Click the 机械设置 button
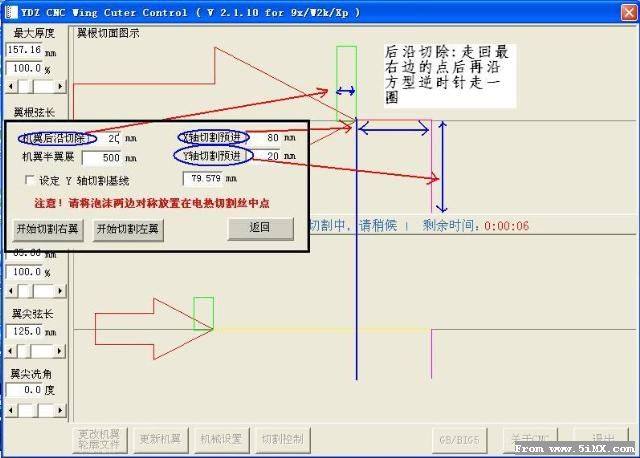 click(221, 440)
